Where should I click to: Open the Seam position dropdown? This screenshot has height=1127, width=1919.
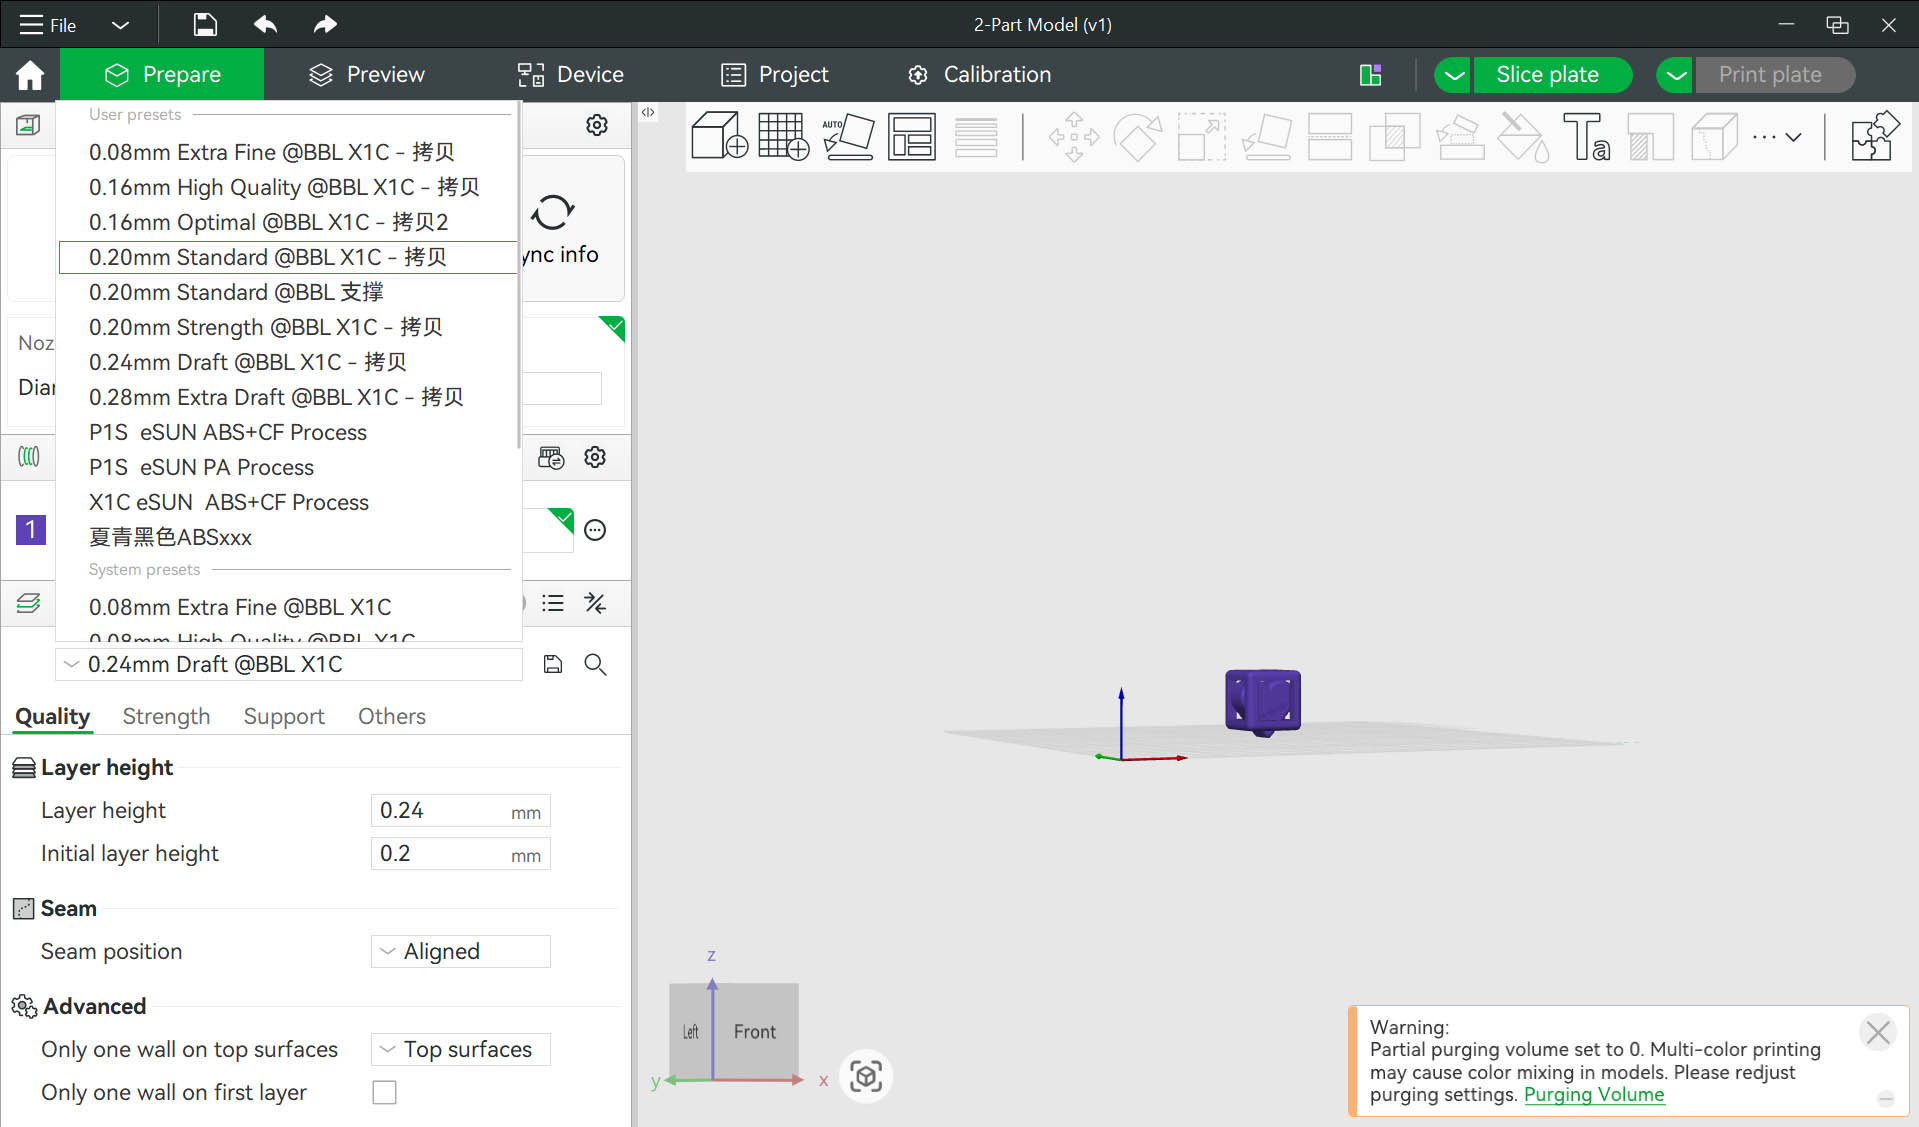[460, 951]
